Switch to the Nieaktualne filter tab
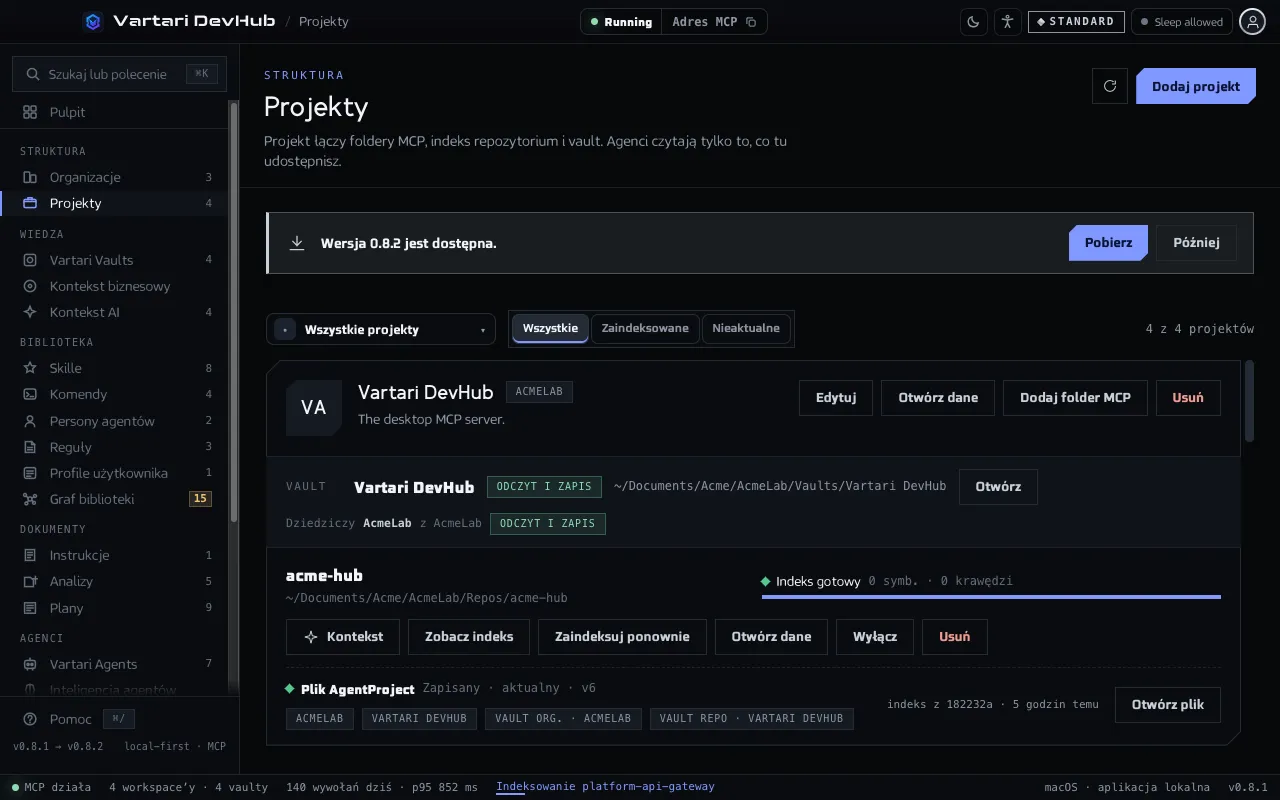The image size is (1280, 800). [x=746, y=328]
